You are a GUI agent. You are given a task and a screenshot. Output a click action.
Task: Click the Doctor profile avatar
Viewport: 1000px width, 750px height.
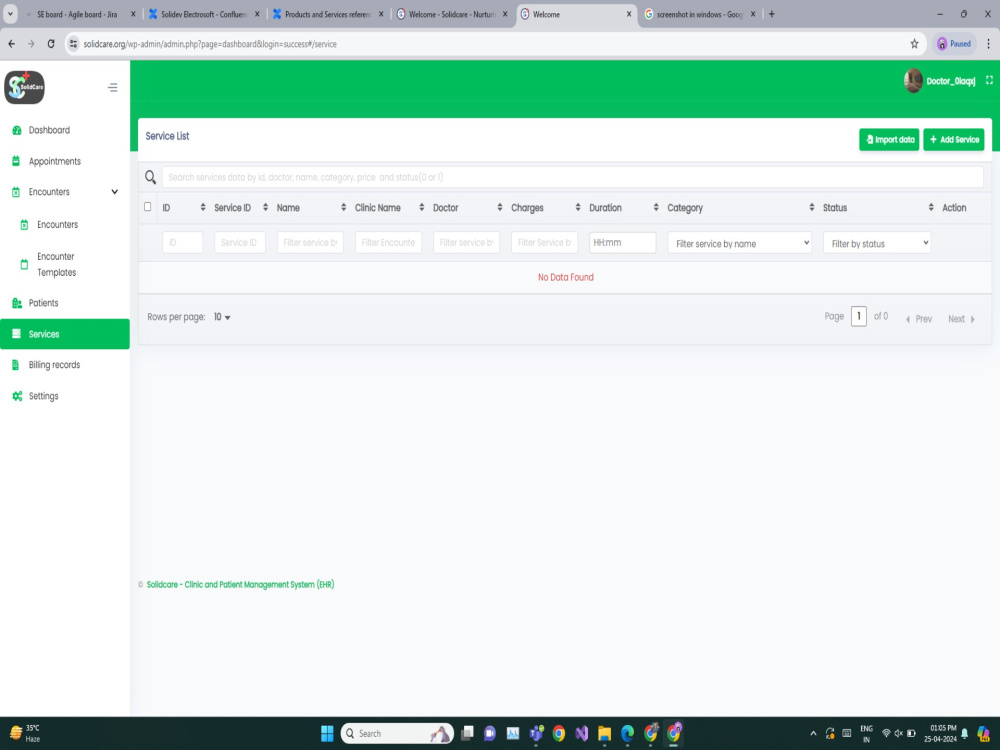pos(913,80)
